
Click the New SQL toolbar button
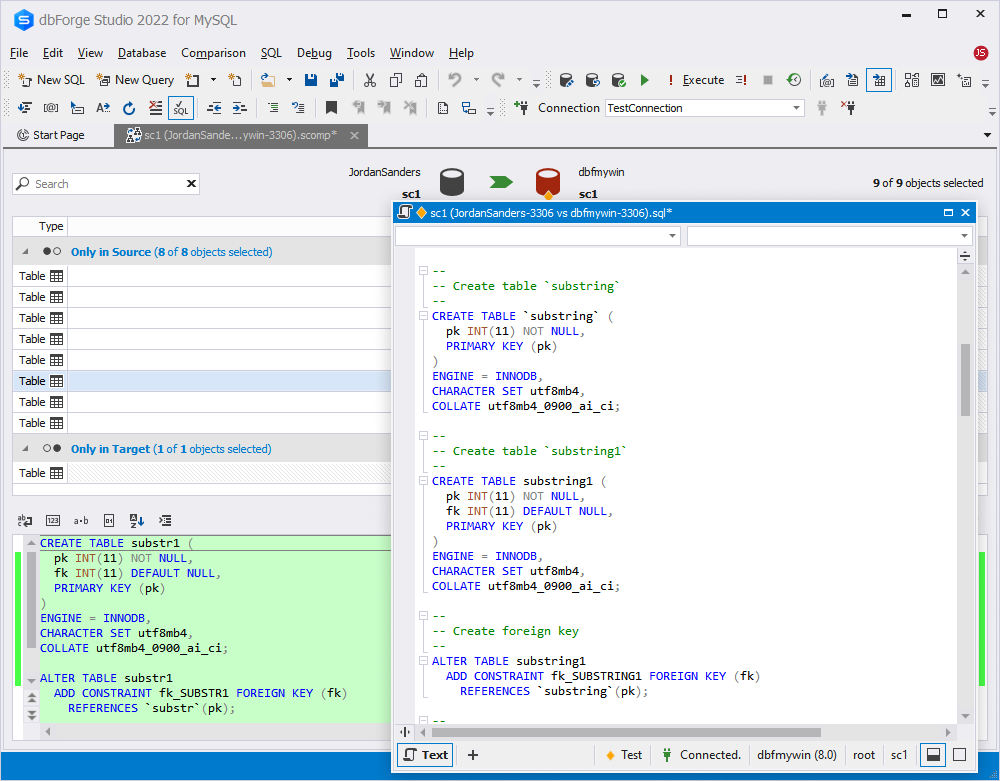click(52, 80)
